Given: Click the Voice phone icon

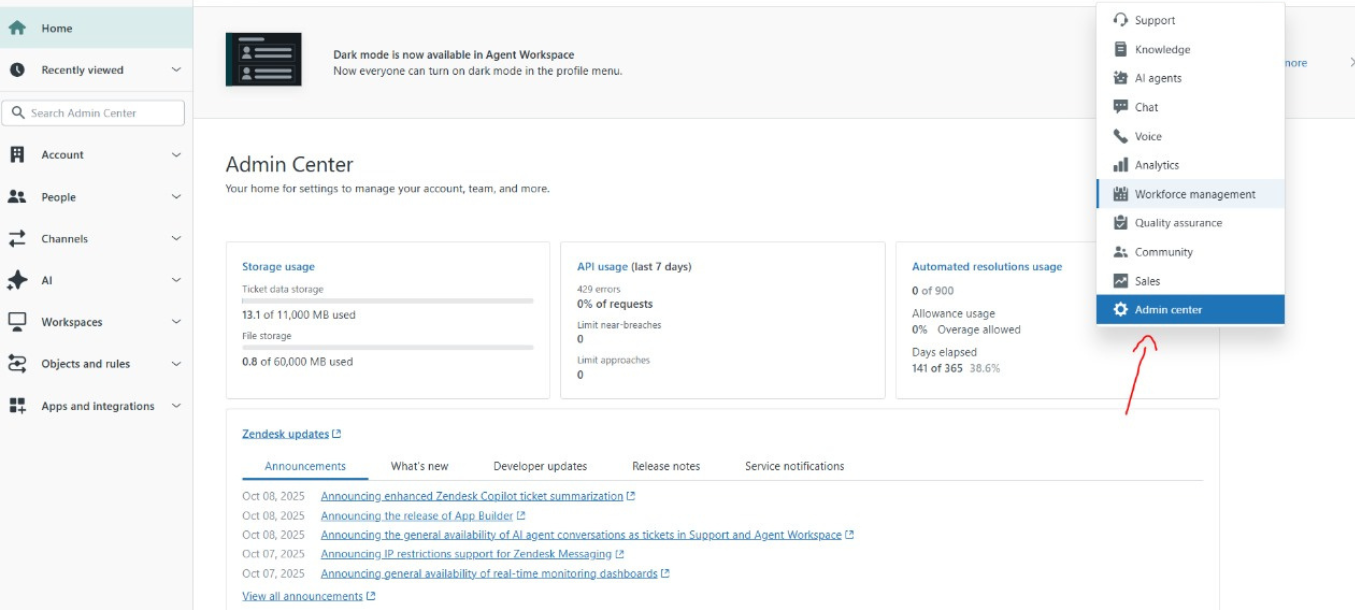Looking at the screenshot, I should coord(1120,136).
